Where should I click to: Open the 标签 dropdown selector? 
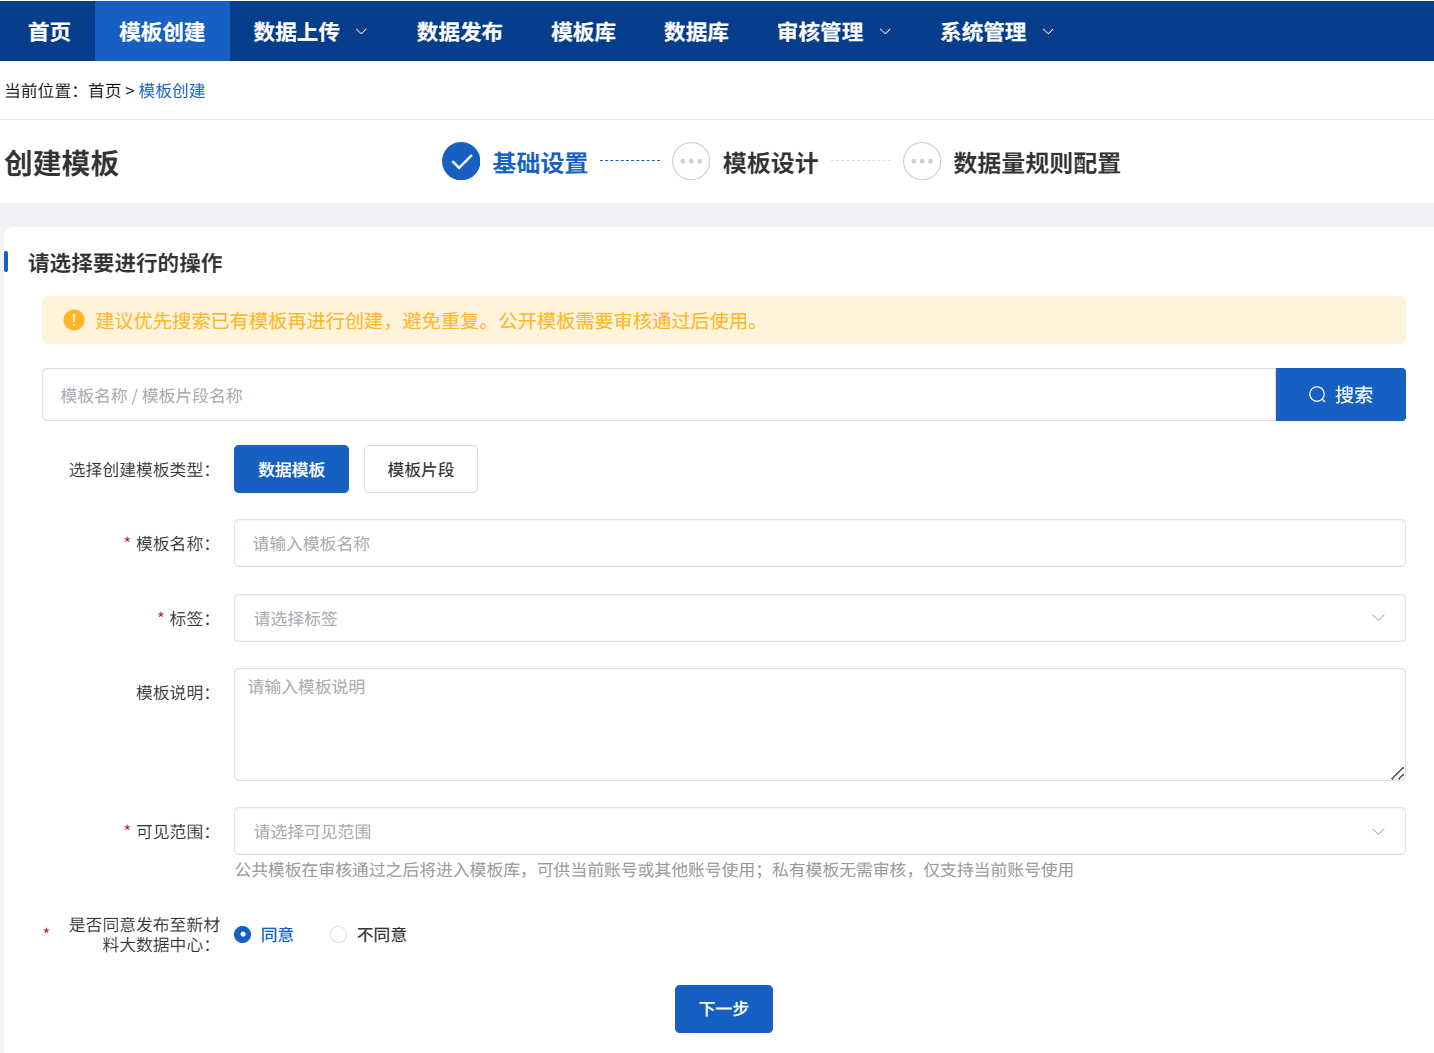(x=819, y=618)
